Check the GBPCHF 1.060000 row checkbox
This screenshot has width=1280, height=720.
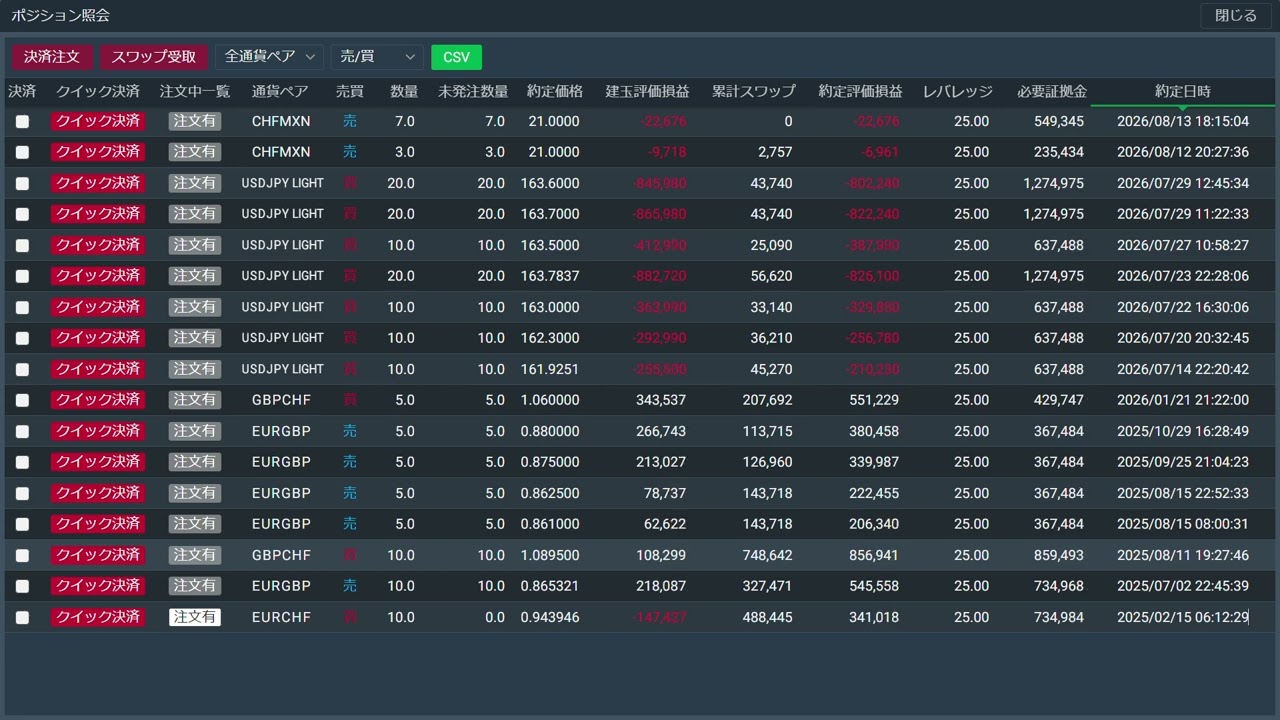tap(22, 401)
